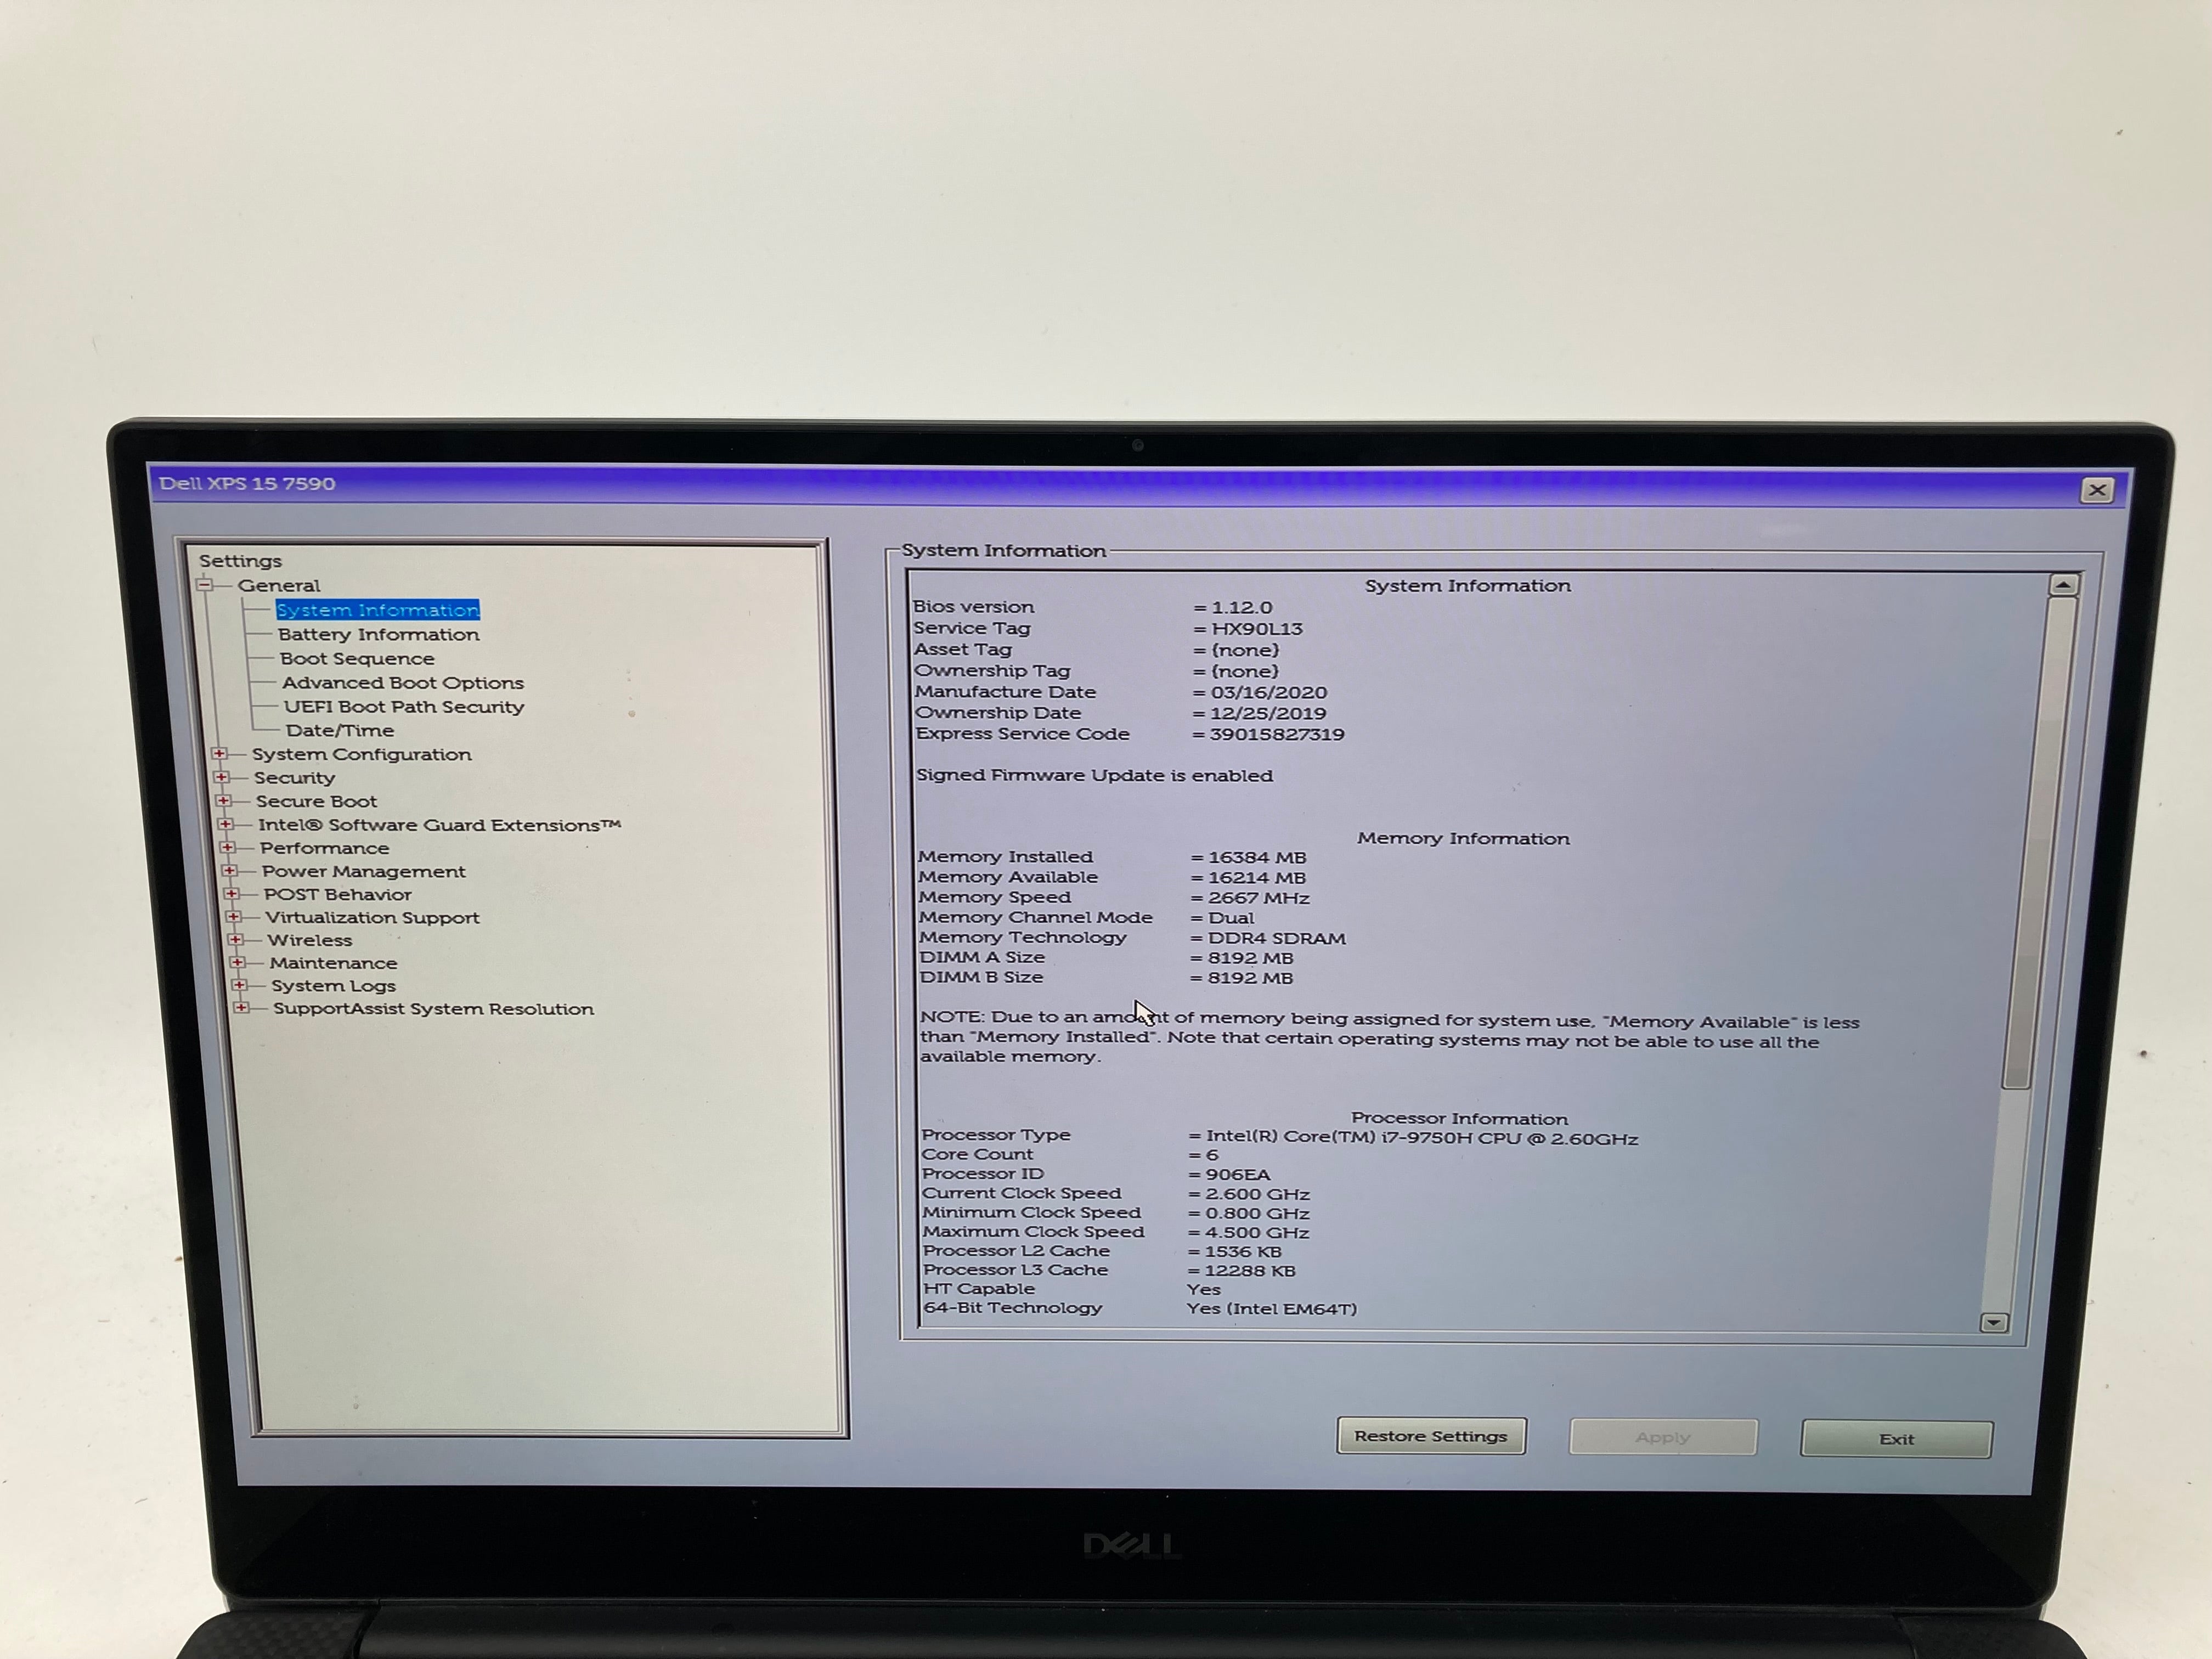This screenshot has height=1659, width=2212.
Task: Select the Power Management label
Action: (x=363, y=872)
